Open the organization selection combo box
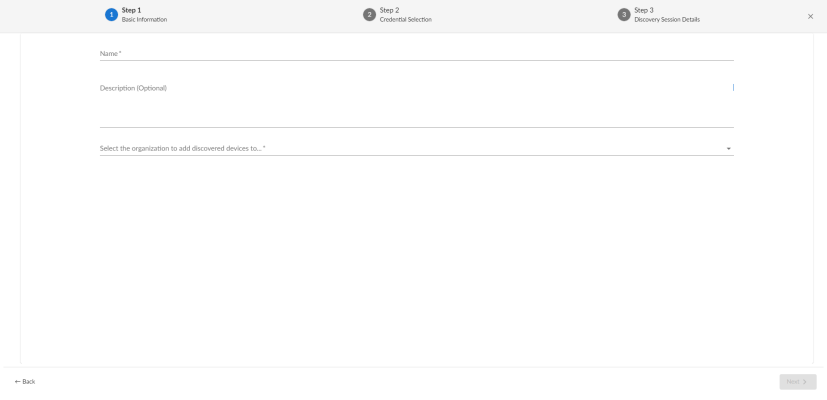827x400 pixels. pos(400,149)
